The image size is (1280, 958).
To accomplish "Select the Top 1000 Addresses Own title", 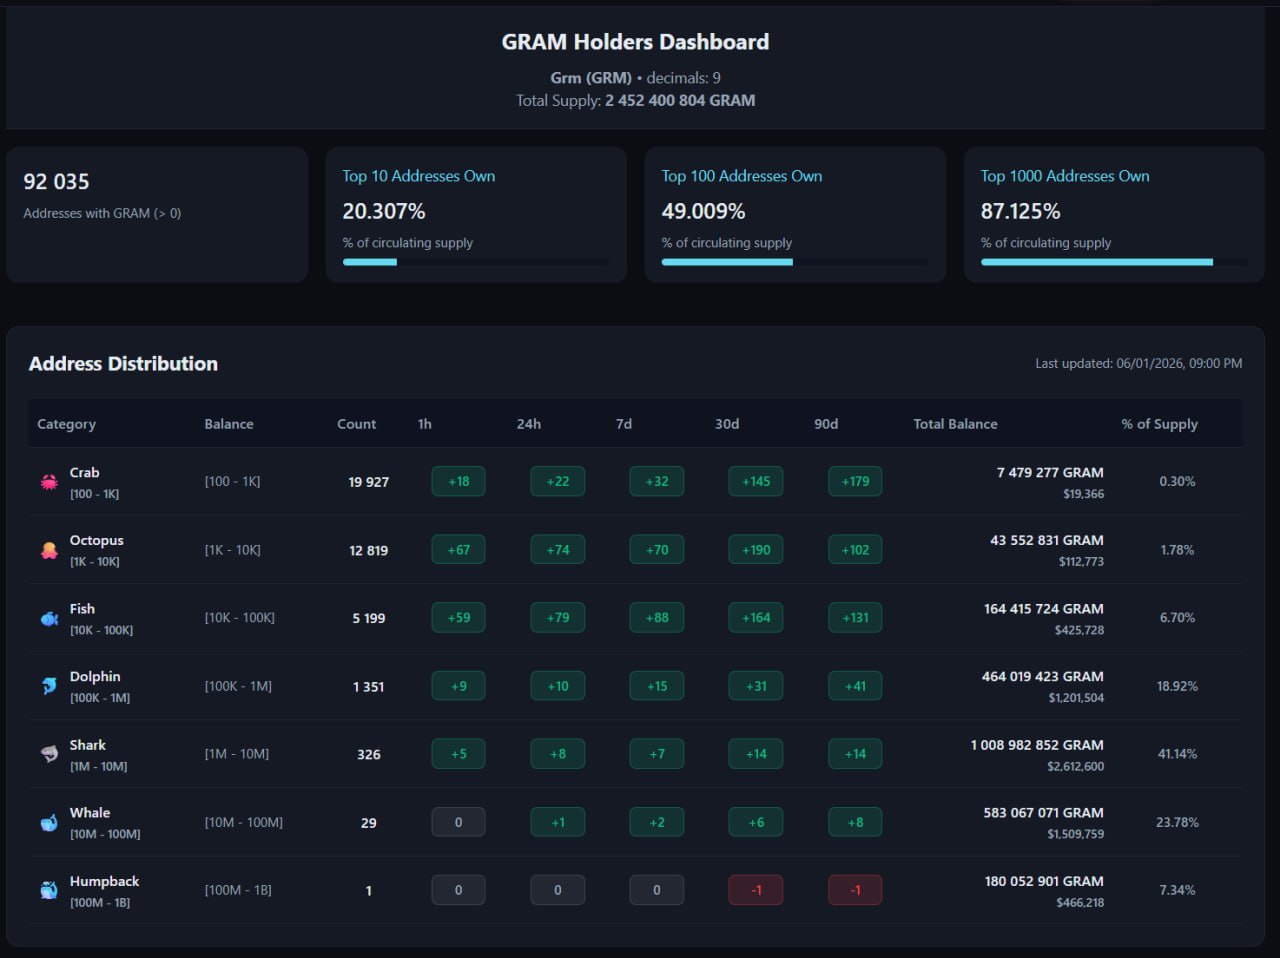I will (1065, 176).
